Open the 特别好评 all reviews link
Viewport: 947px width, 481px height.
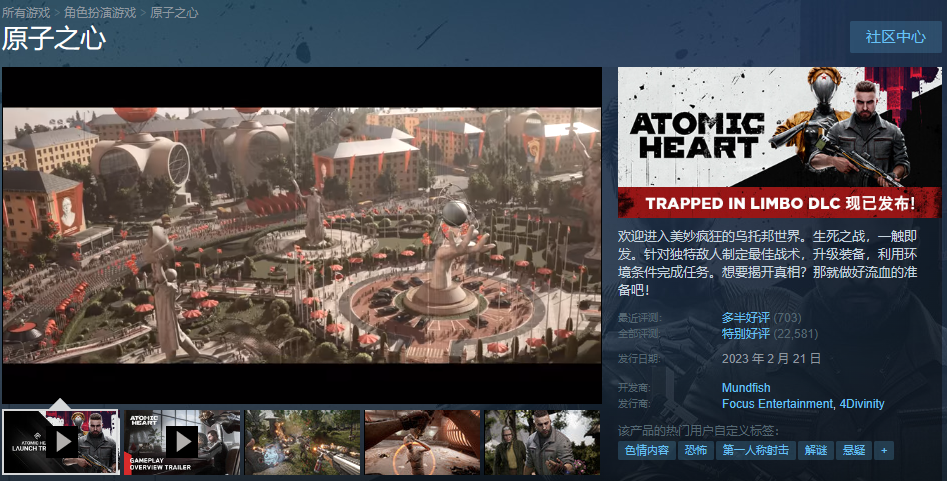pyautogui.click(x=745, y=334)
